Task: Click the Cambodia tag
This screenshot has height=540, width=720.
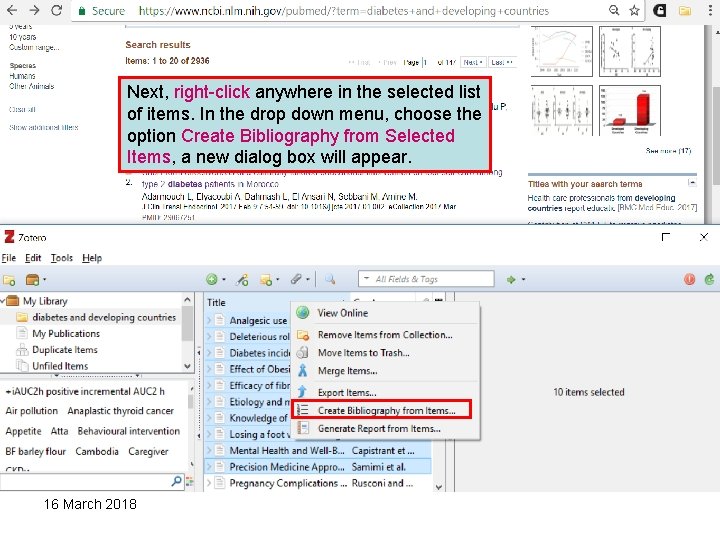Action: [97, 452]
